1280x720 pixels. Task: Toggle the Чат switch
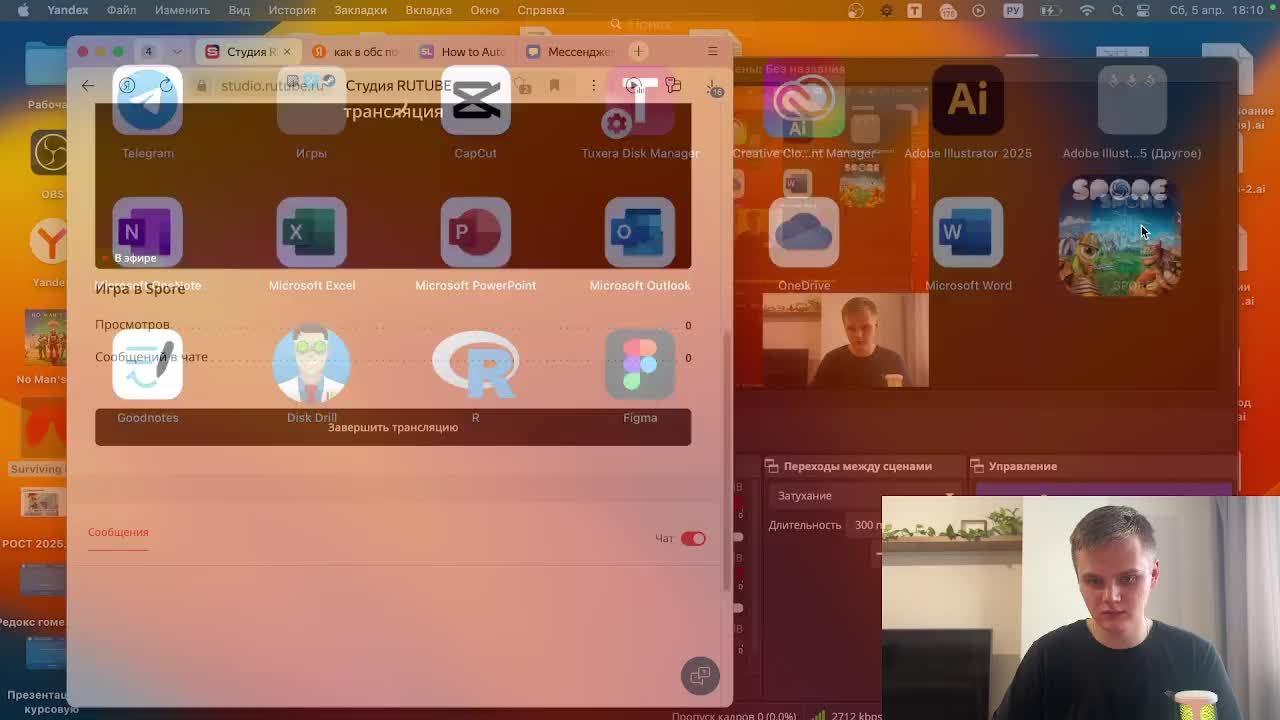tap(693, 539)
